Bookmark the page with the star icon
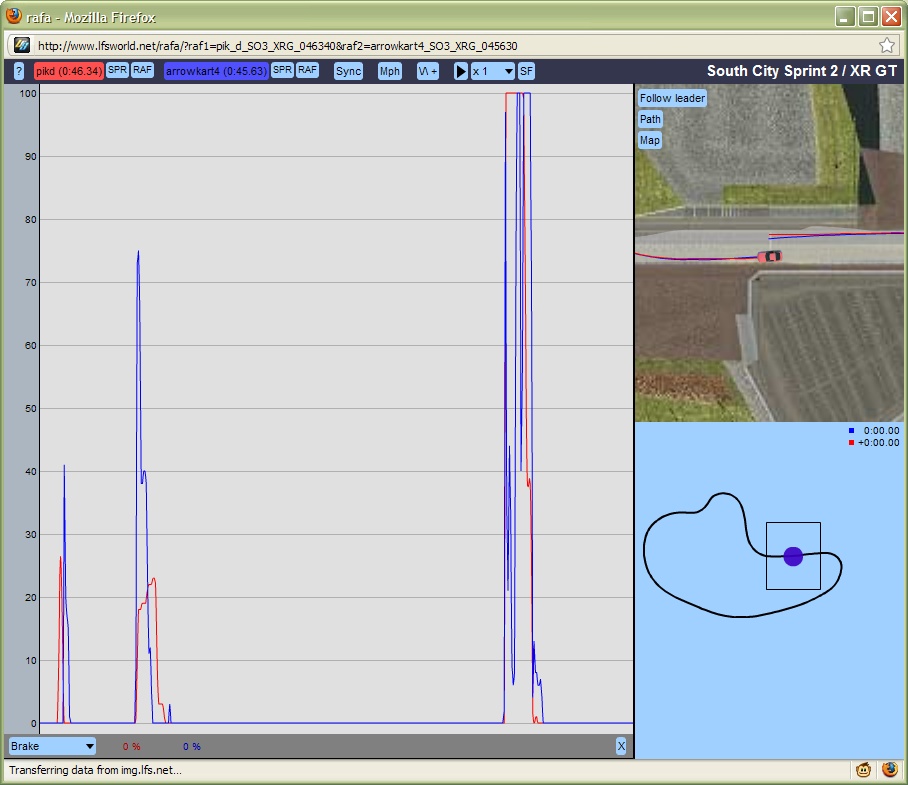The height and width of the screenshot is (785, 908). (887, 45)
